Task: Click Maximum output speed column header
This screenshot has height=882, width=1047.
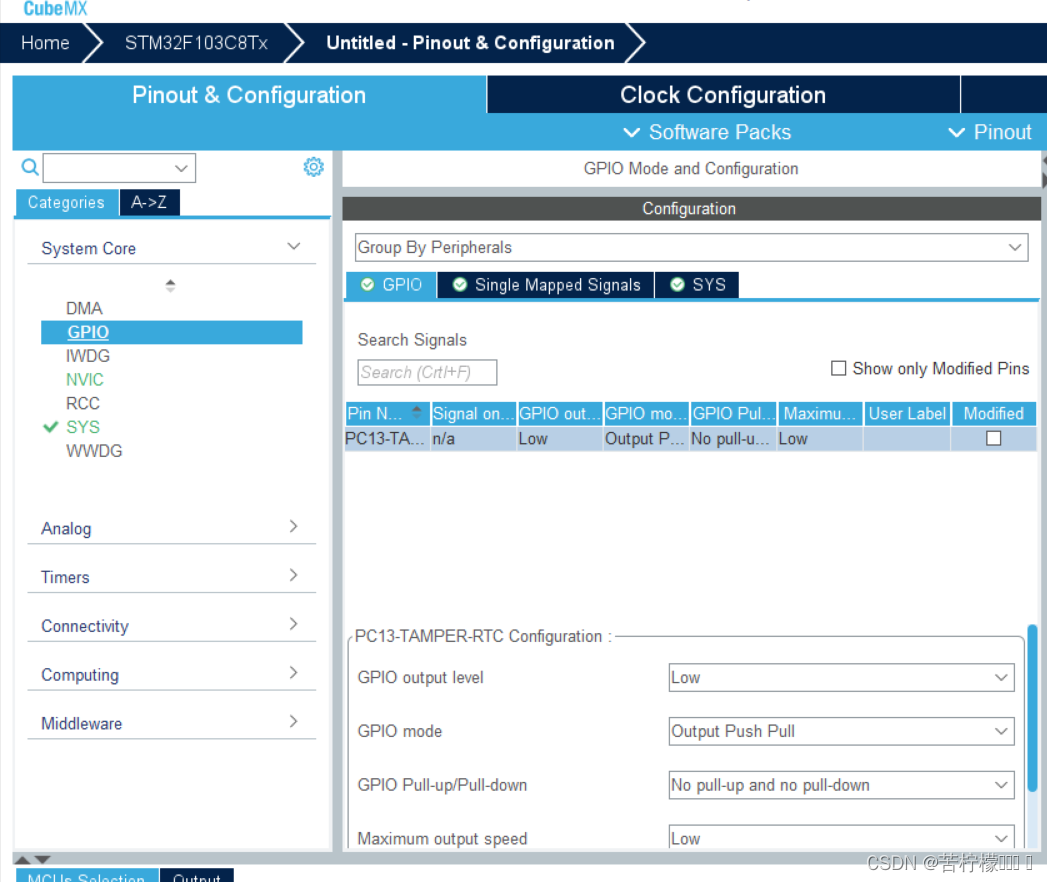Action: (819, 413)
